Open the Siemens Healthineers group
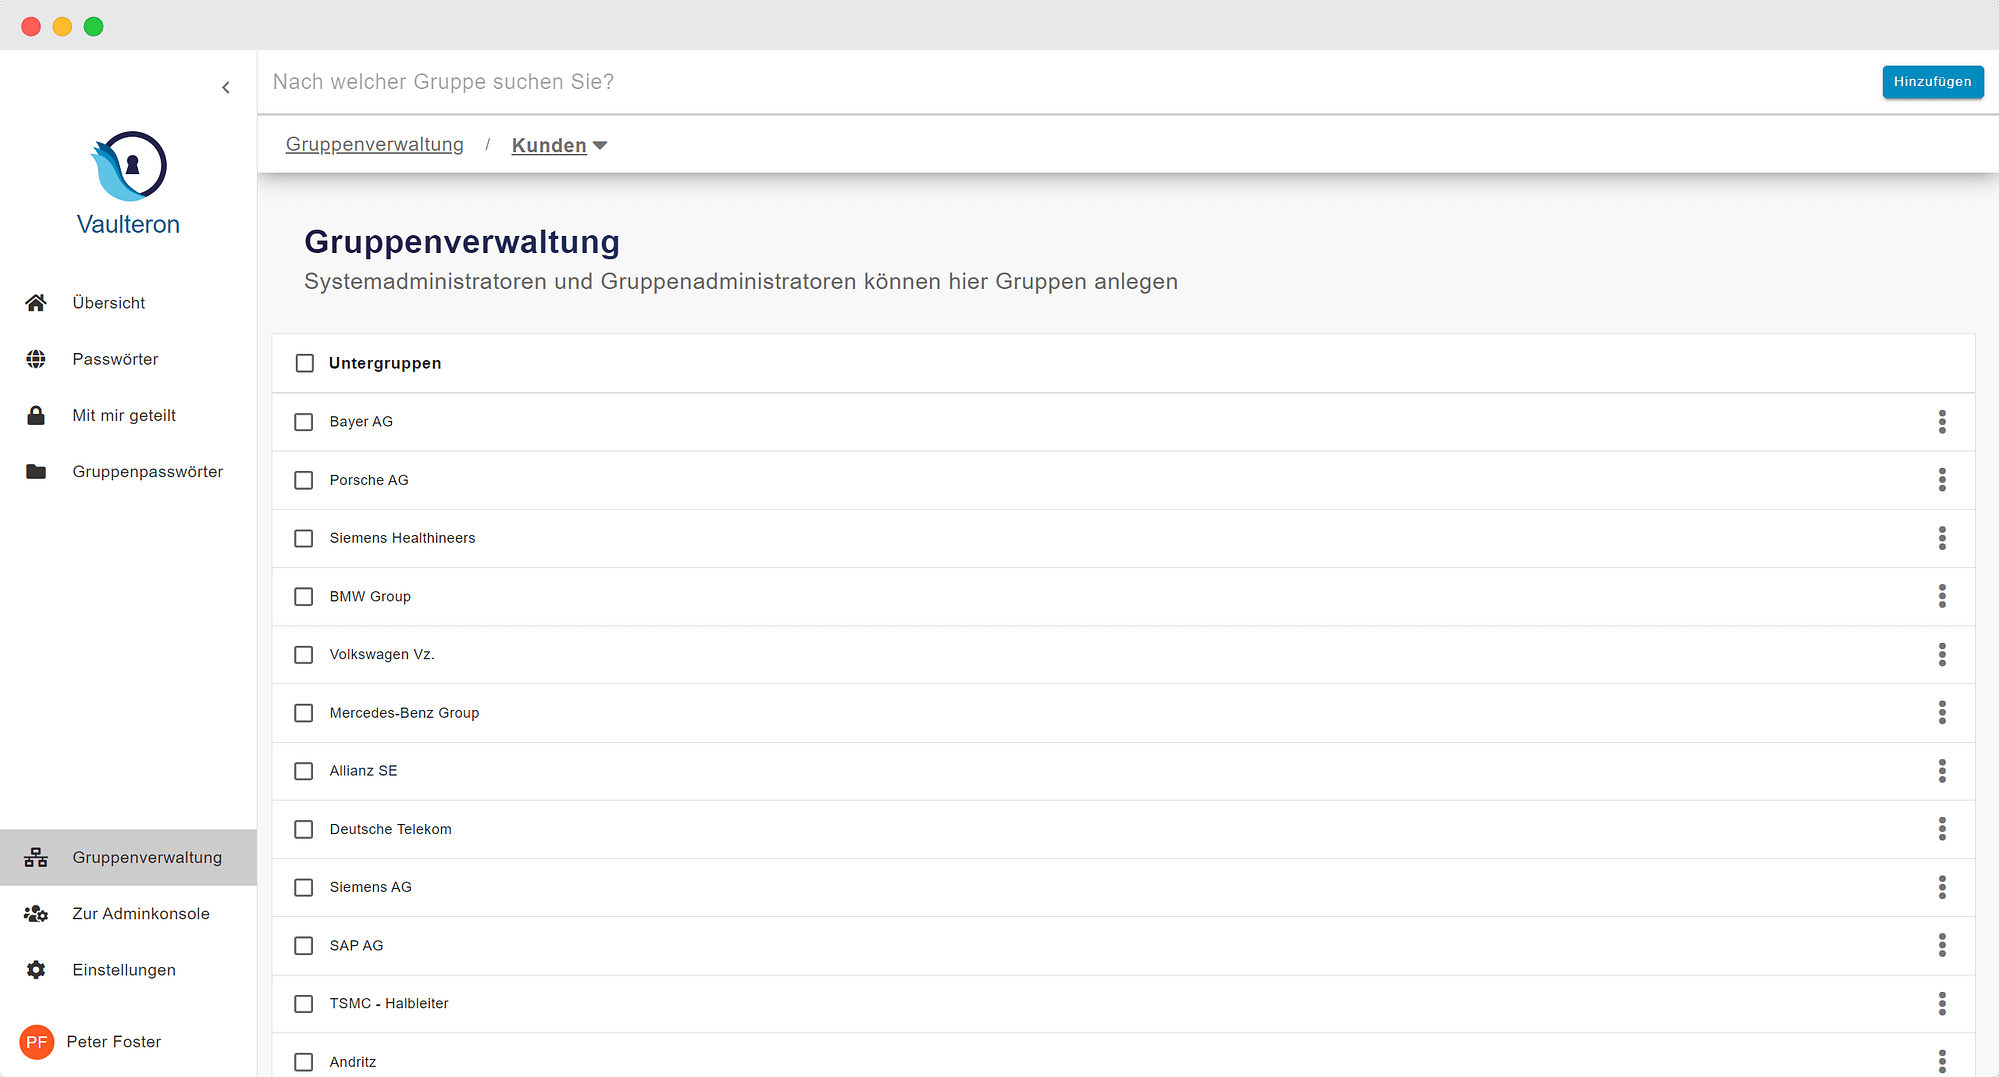The height and width of the screenshot is (1077, 1999). (x=402, y=538)
